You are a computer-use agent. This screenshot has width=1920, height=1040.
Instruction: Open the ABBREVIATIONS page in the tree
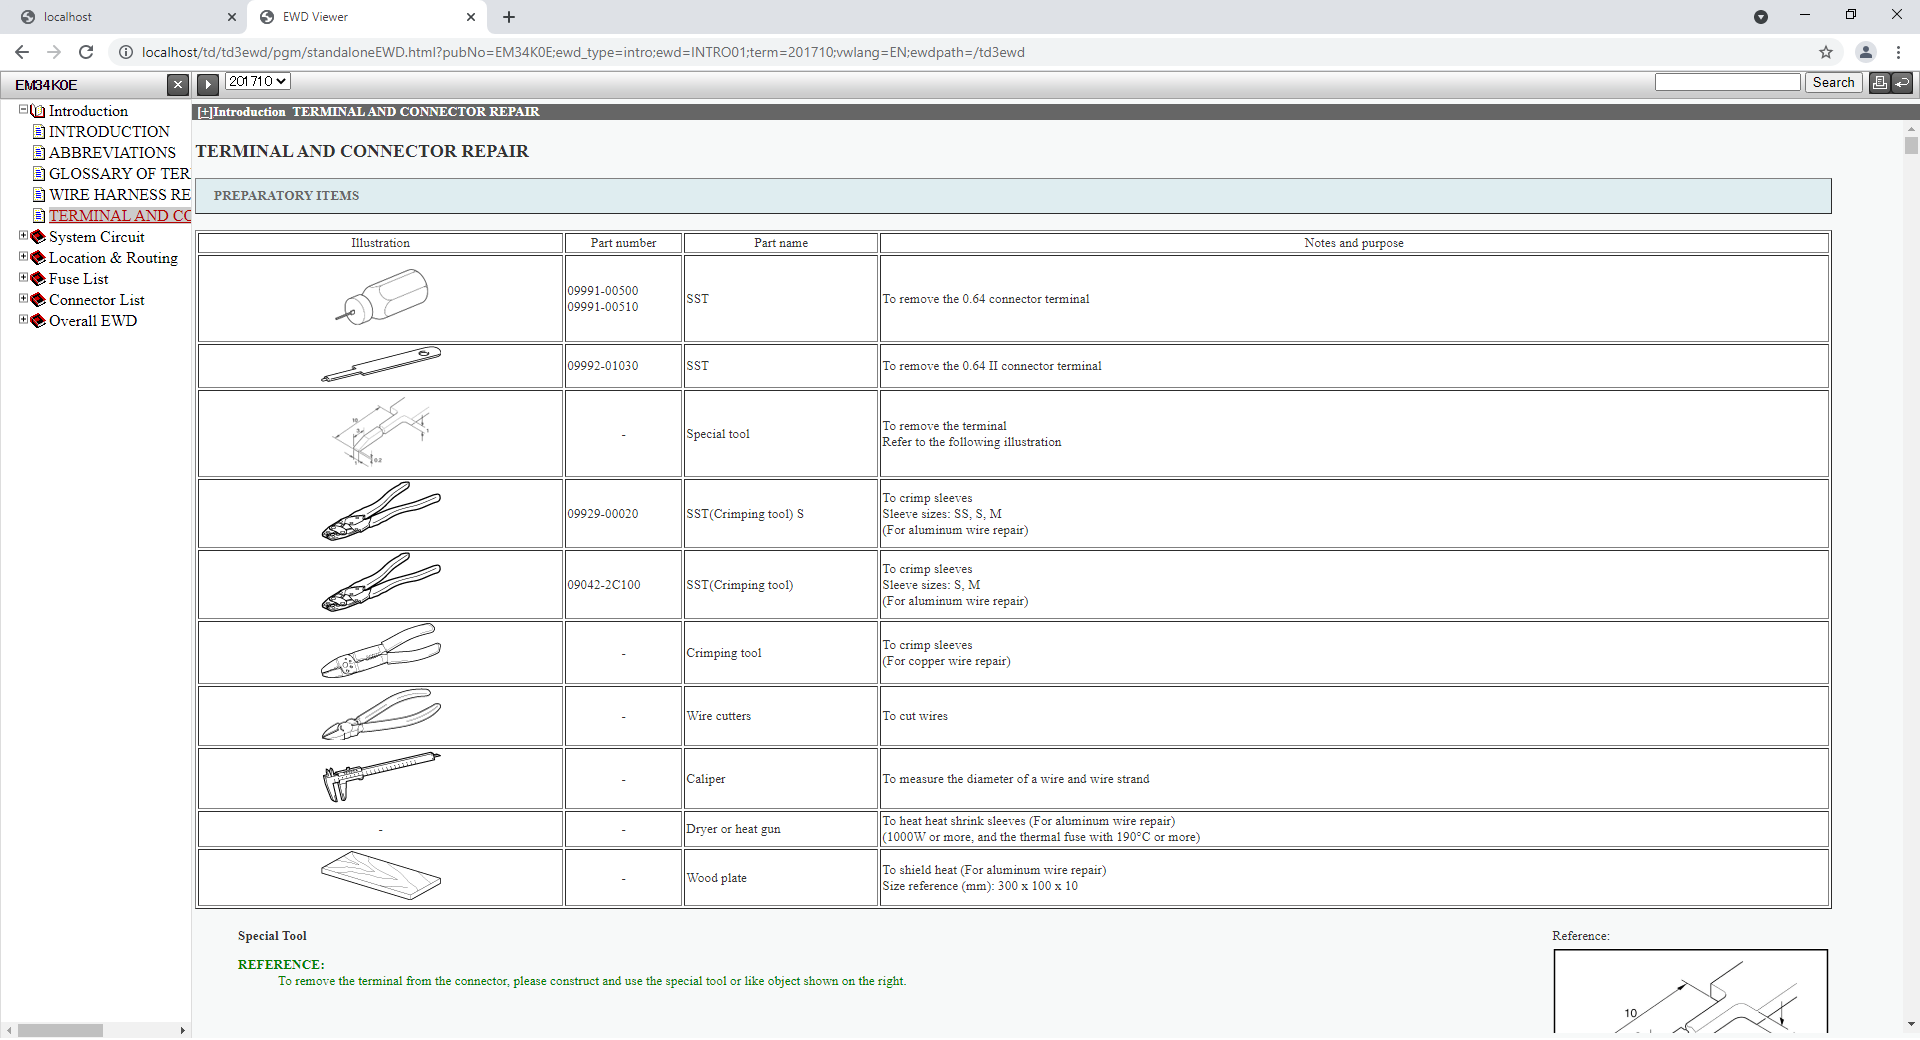(112, 153)
